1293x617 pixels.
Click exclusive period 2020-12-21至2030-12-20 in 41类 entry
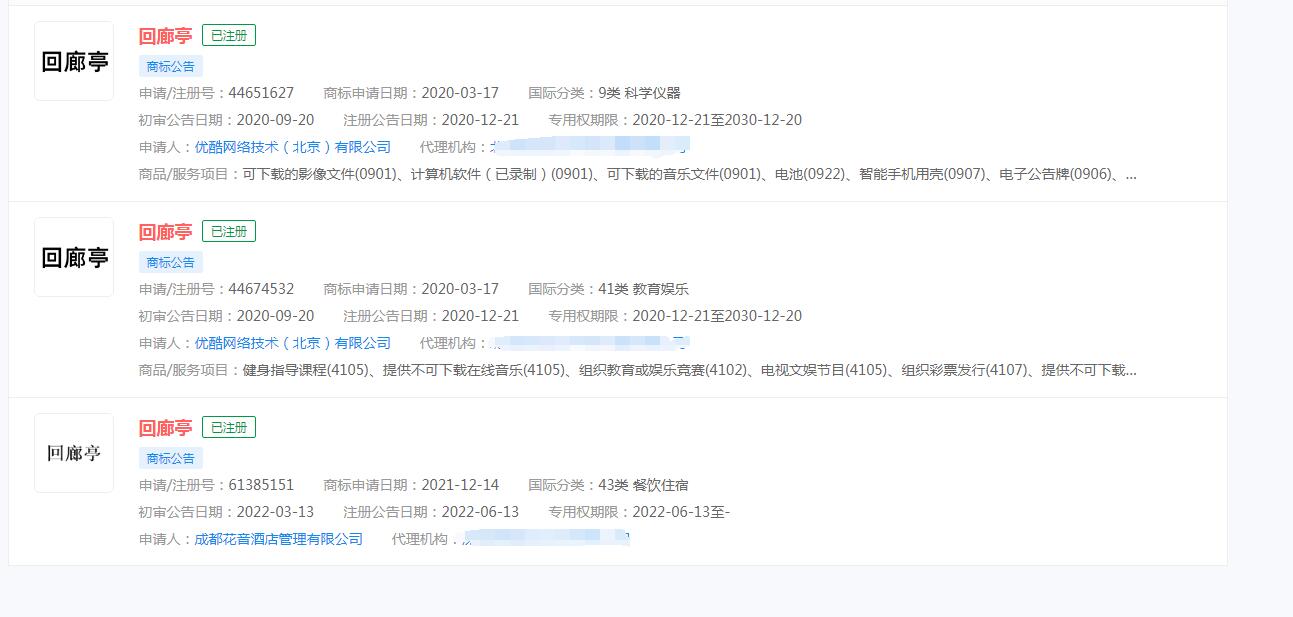click(x=717, y=316)
